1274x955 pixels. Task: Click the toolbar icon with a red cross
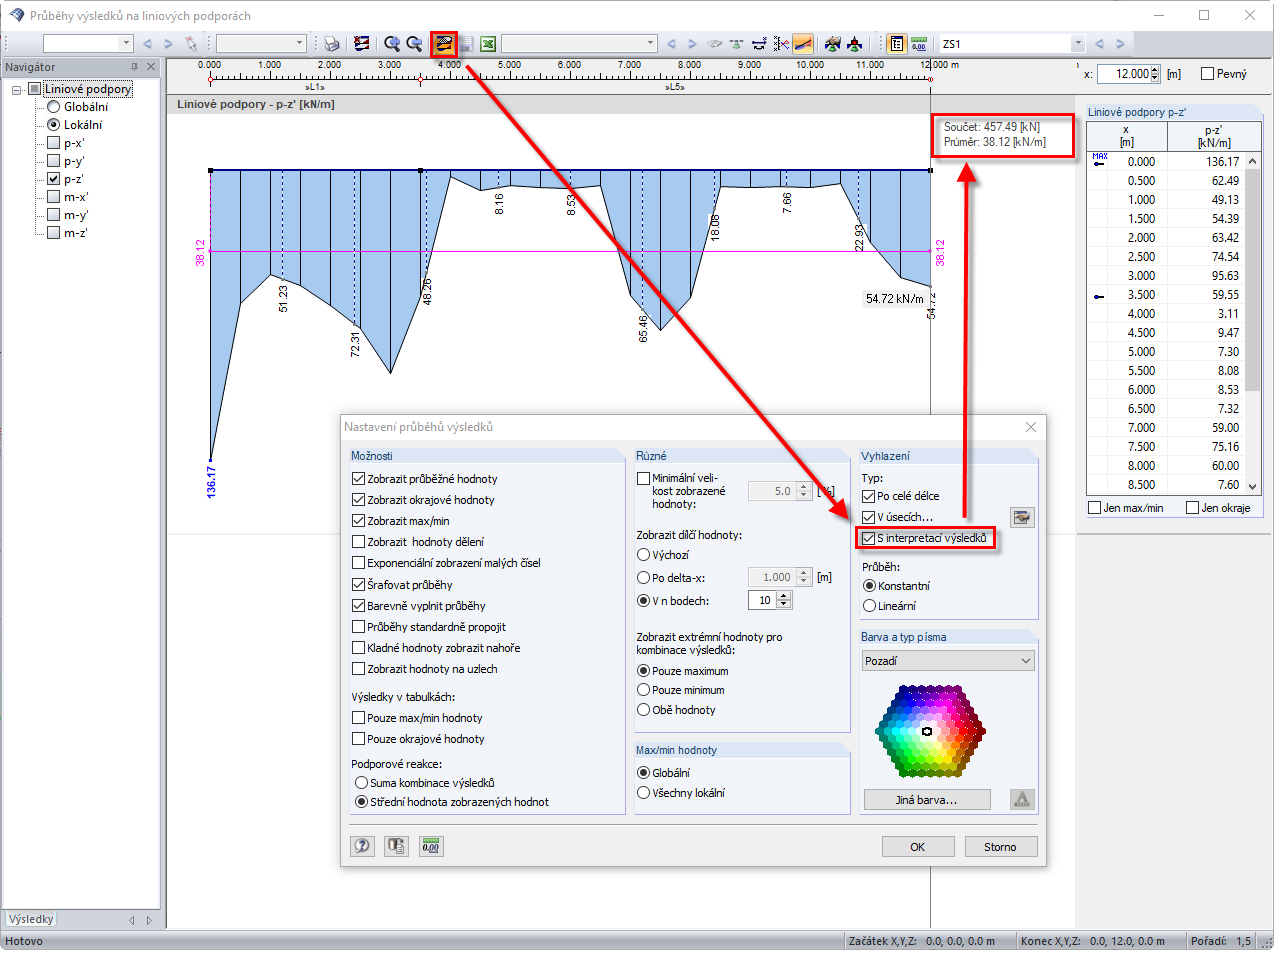782,44
